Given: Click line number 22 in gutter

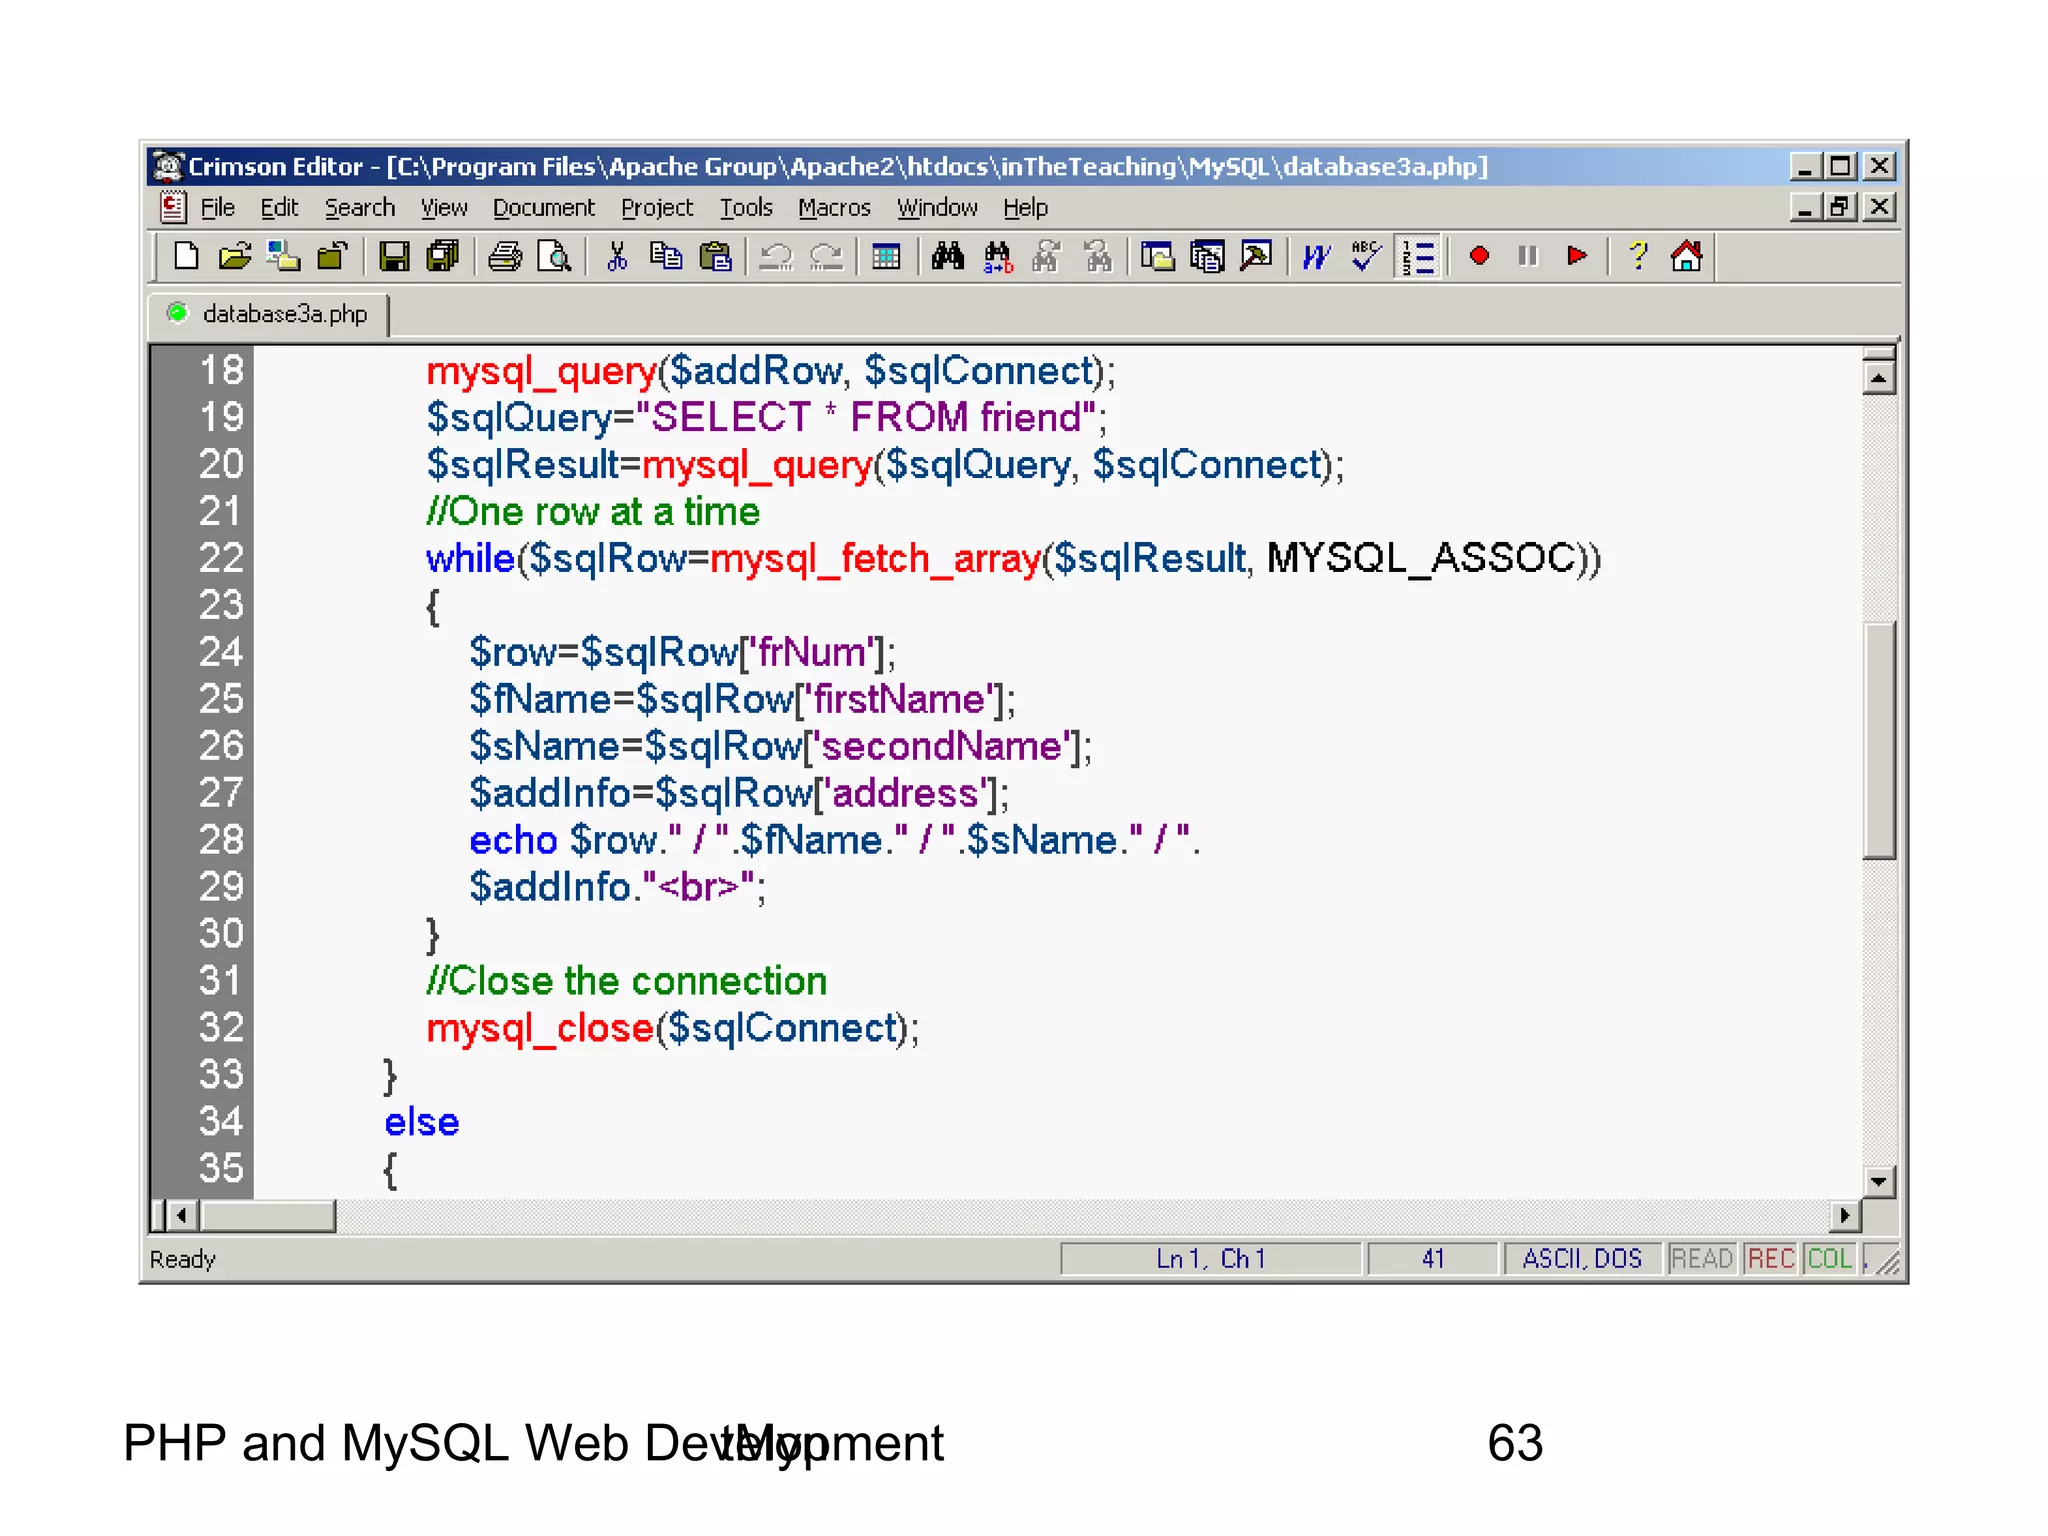Looking at the screenshot, I should click(221, 558).
